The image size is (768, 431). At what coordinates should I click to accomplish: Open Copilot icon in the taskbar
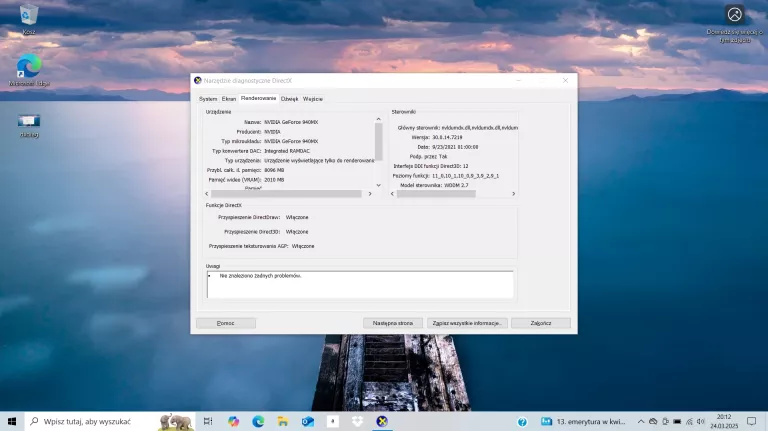(x=234, y=421)
